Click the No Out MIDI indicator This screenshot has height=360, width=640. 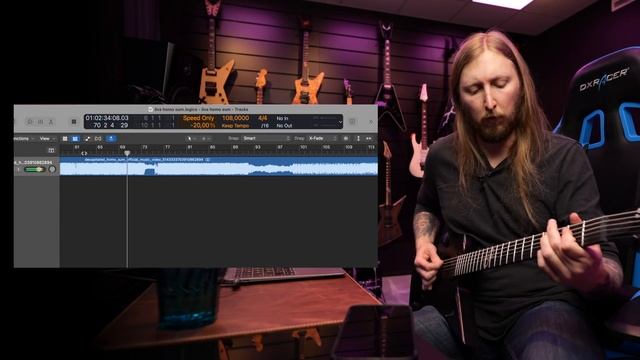[x=284, y=126]
